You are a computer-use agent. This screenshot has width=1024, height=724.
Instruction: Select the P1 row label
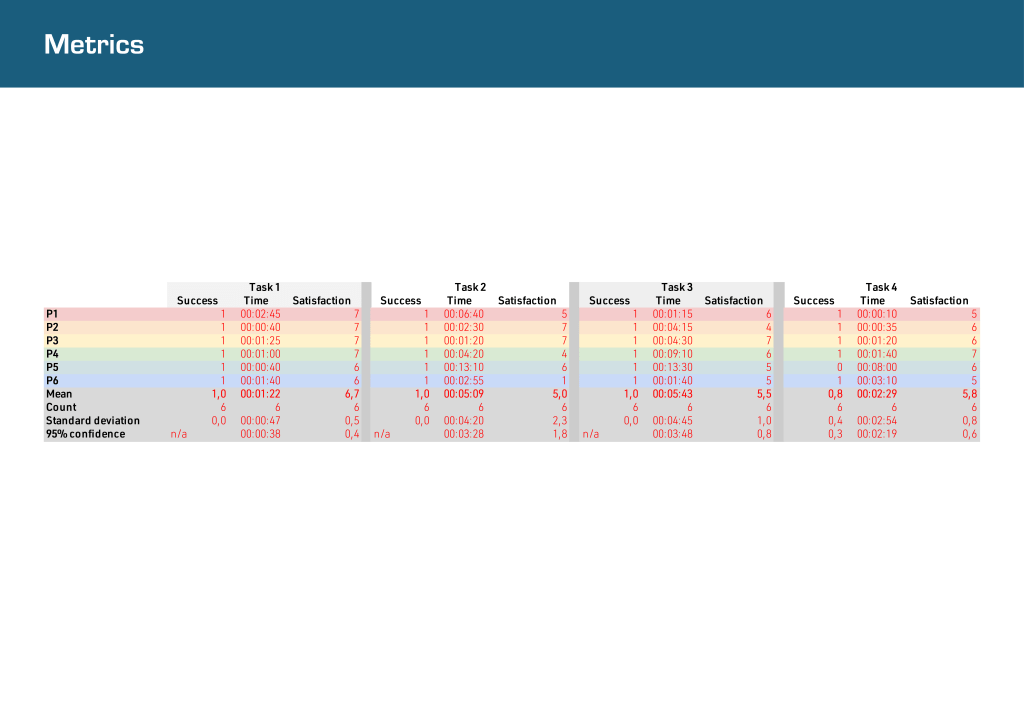pos(52,314)
